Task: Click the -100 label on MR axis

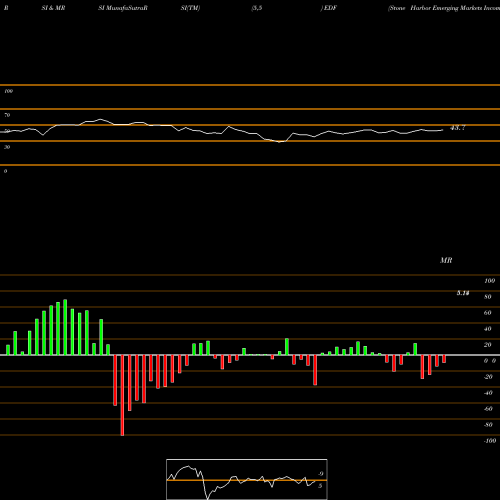Action: (490, 441)
